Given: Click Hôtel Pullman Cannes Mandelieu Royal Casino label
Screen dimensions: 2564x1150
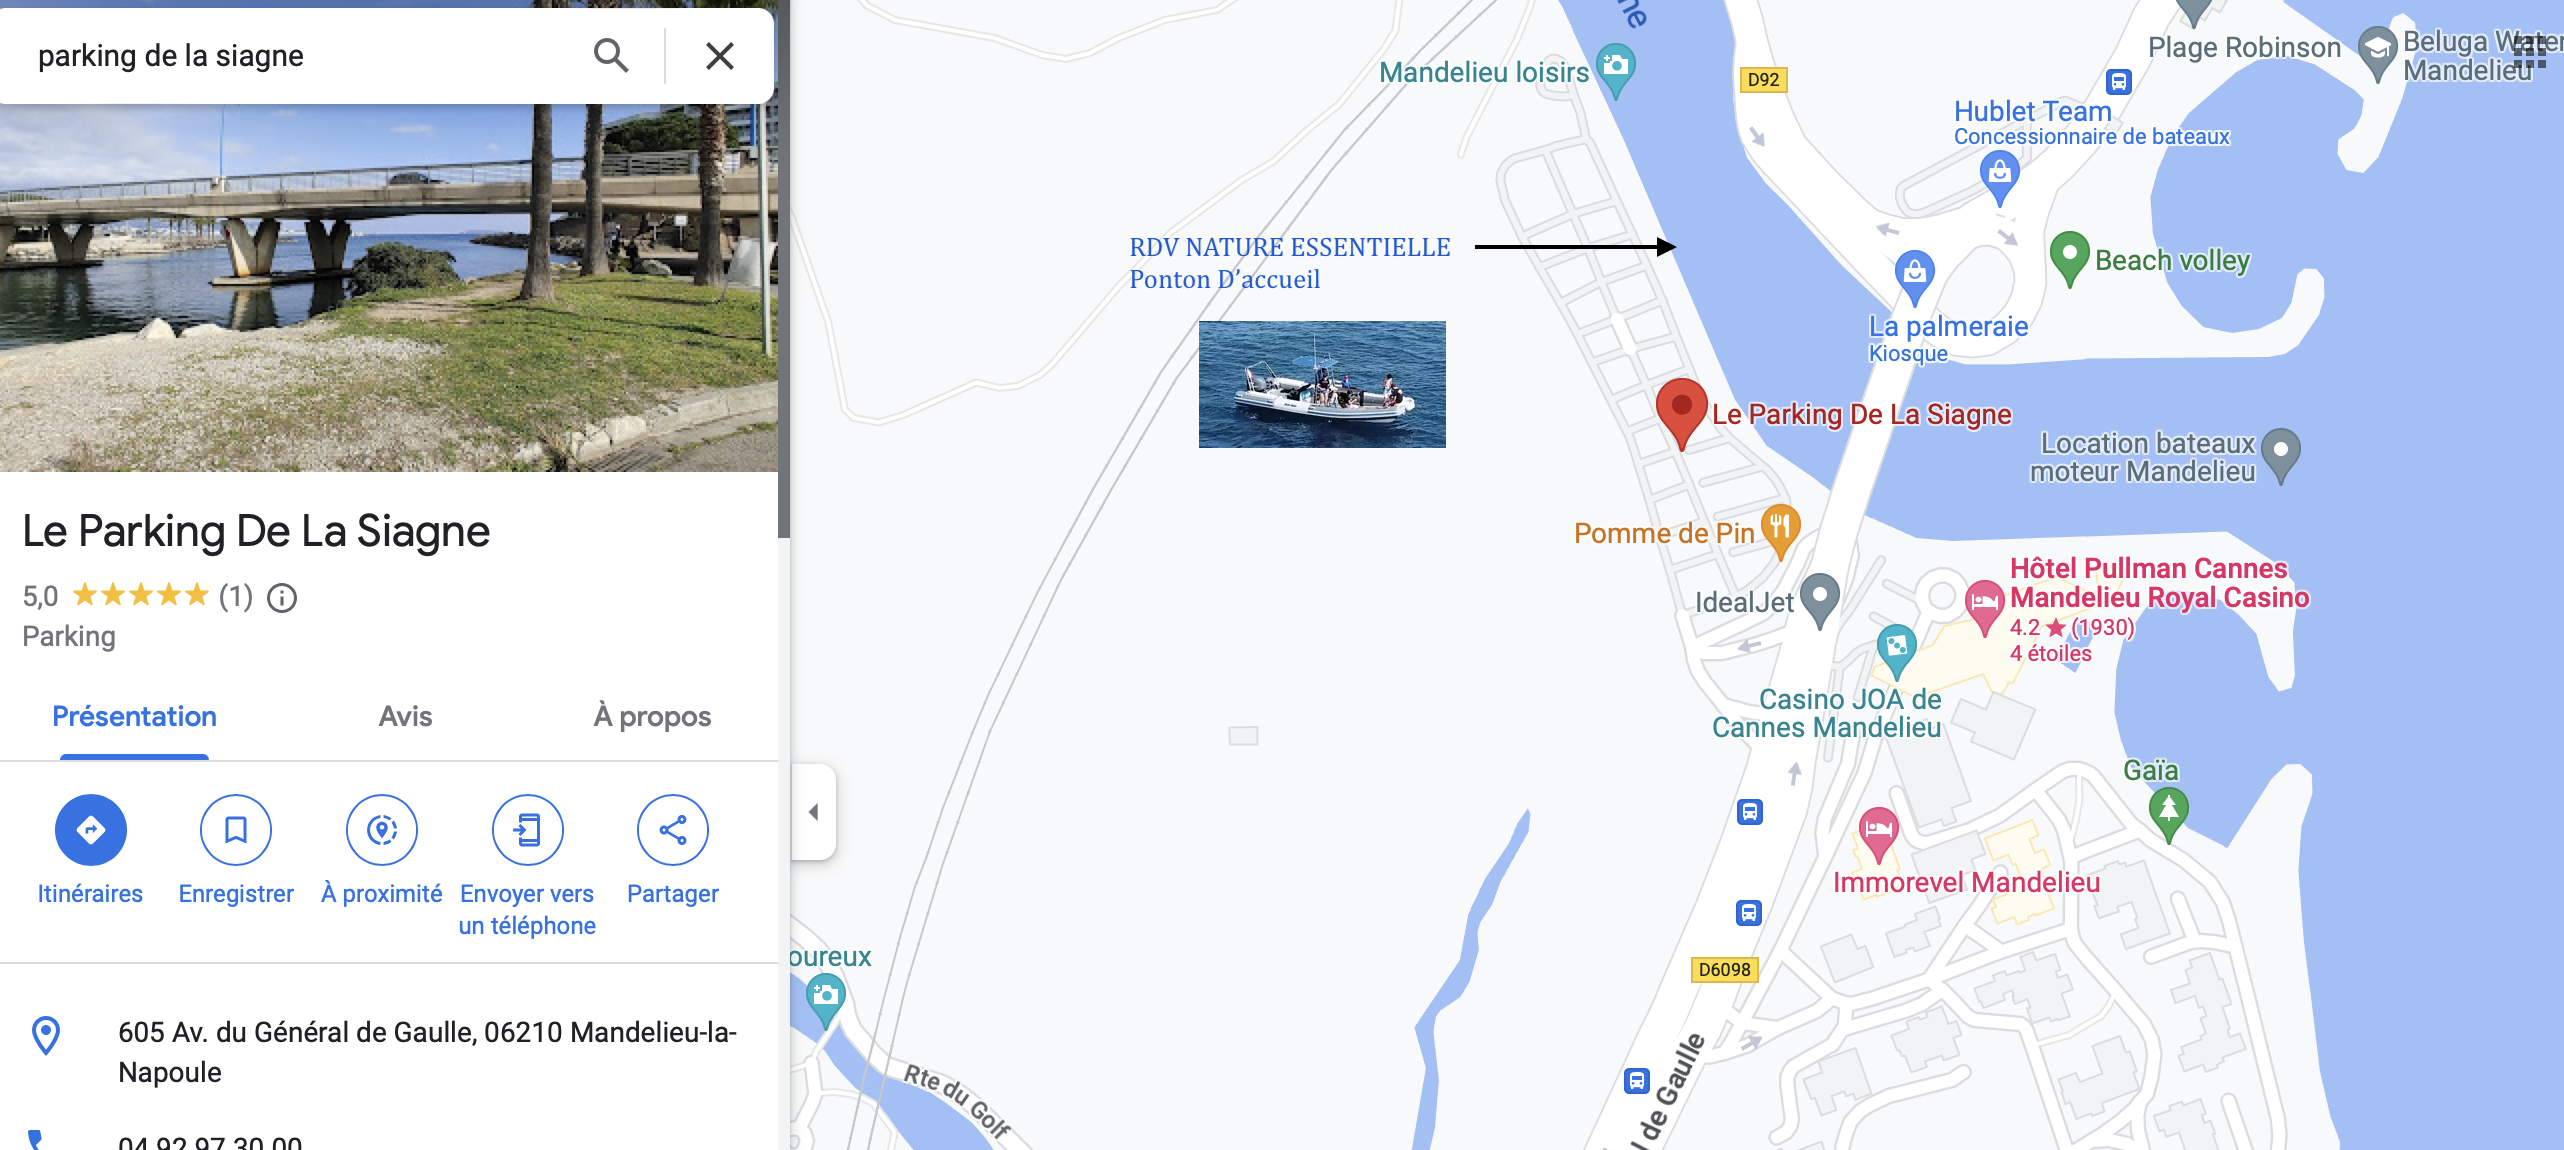Looking at the screenshot, I should coord(2159,583).
